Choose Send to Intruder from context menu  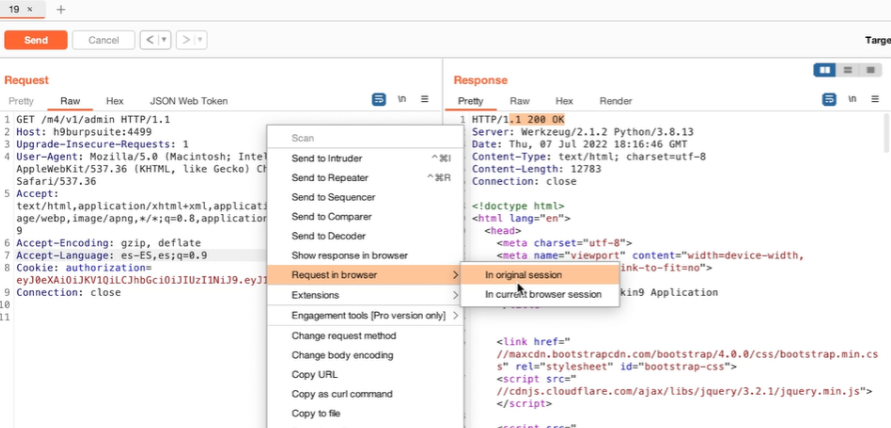click(x=365, y=159)
